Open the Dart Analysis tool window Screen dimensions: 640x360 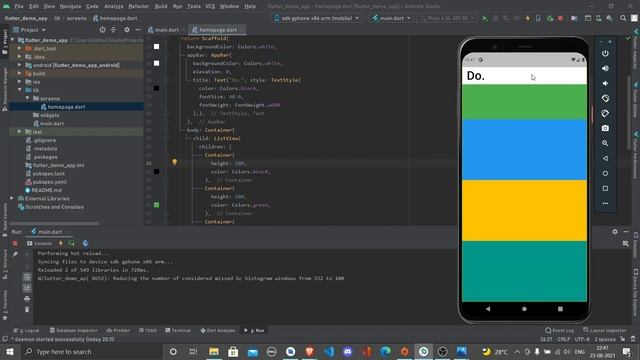pos(218,330)
